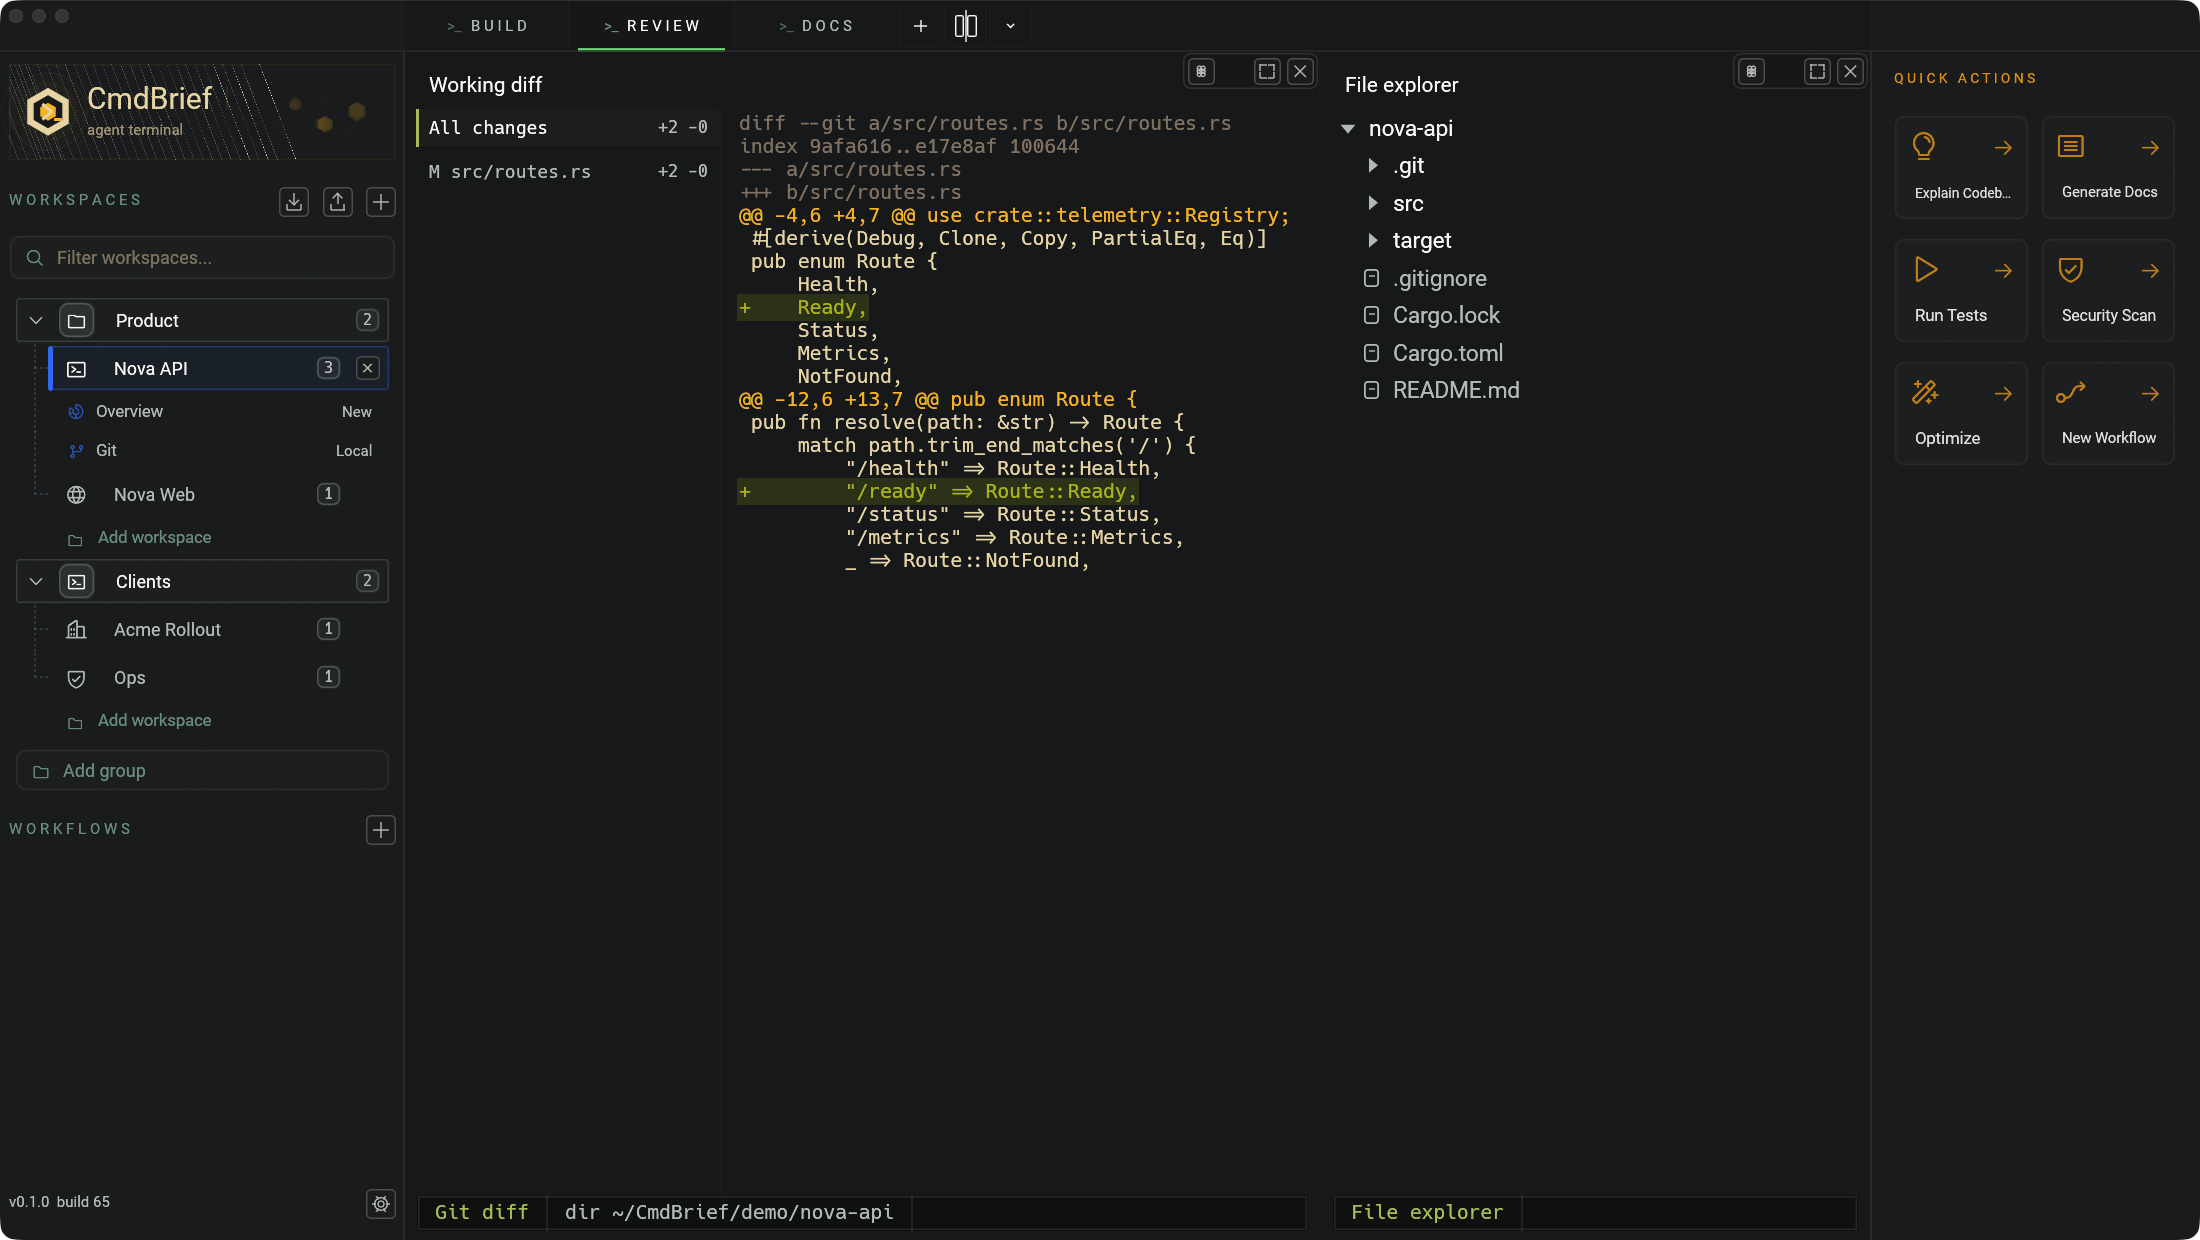Collapse the Clients group chevron
The width and height of the screenshot is (2200, 1240).
(36, 581)
